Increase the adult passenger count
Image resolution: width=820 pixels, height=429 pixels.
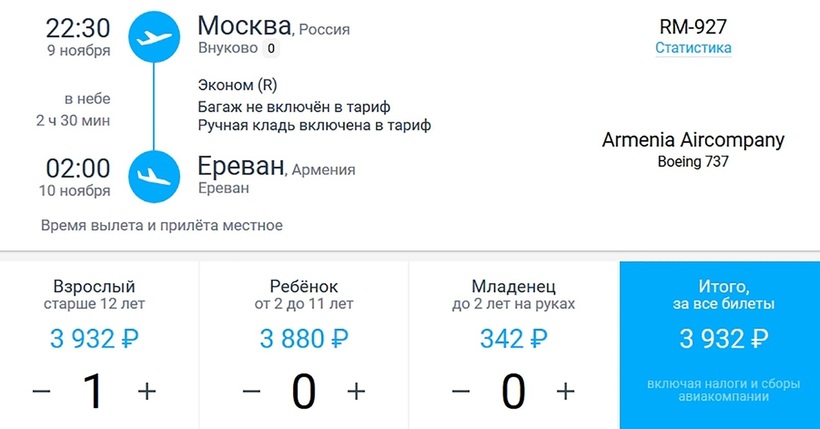click(147, 391)
